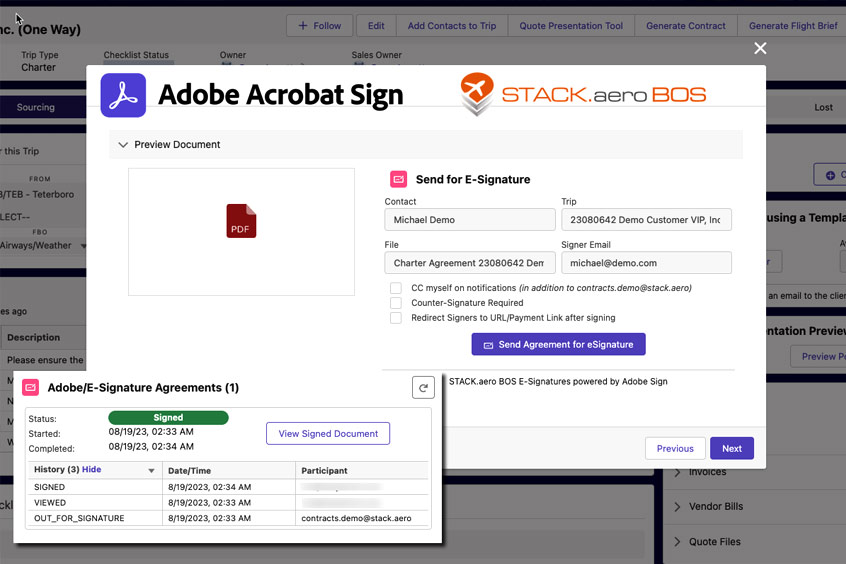Click the STACK.aero BOS airplane logo
Screen dimensions: 846x564
(476, 94)
